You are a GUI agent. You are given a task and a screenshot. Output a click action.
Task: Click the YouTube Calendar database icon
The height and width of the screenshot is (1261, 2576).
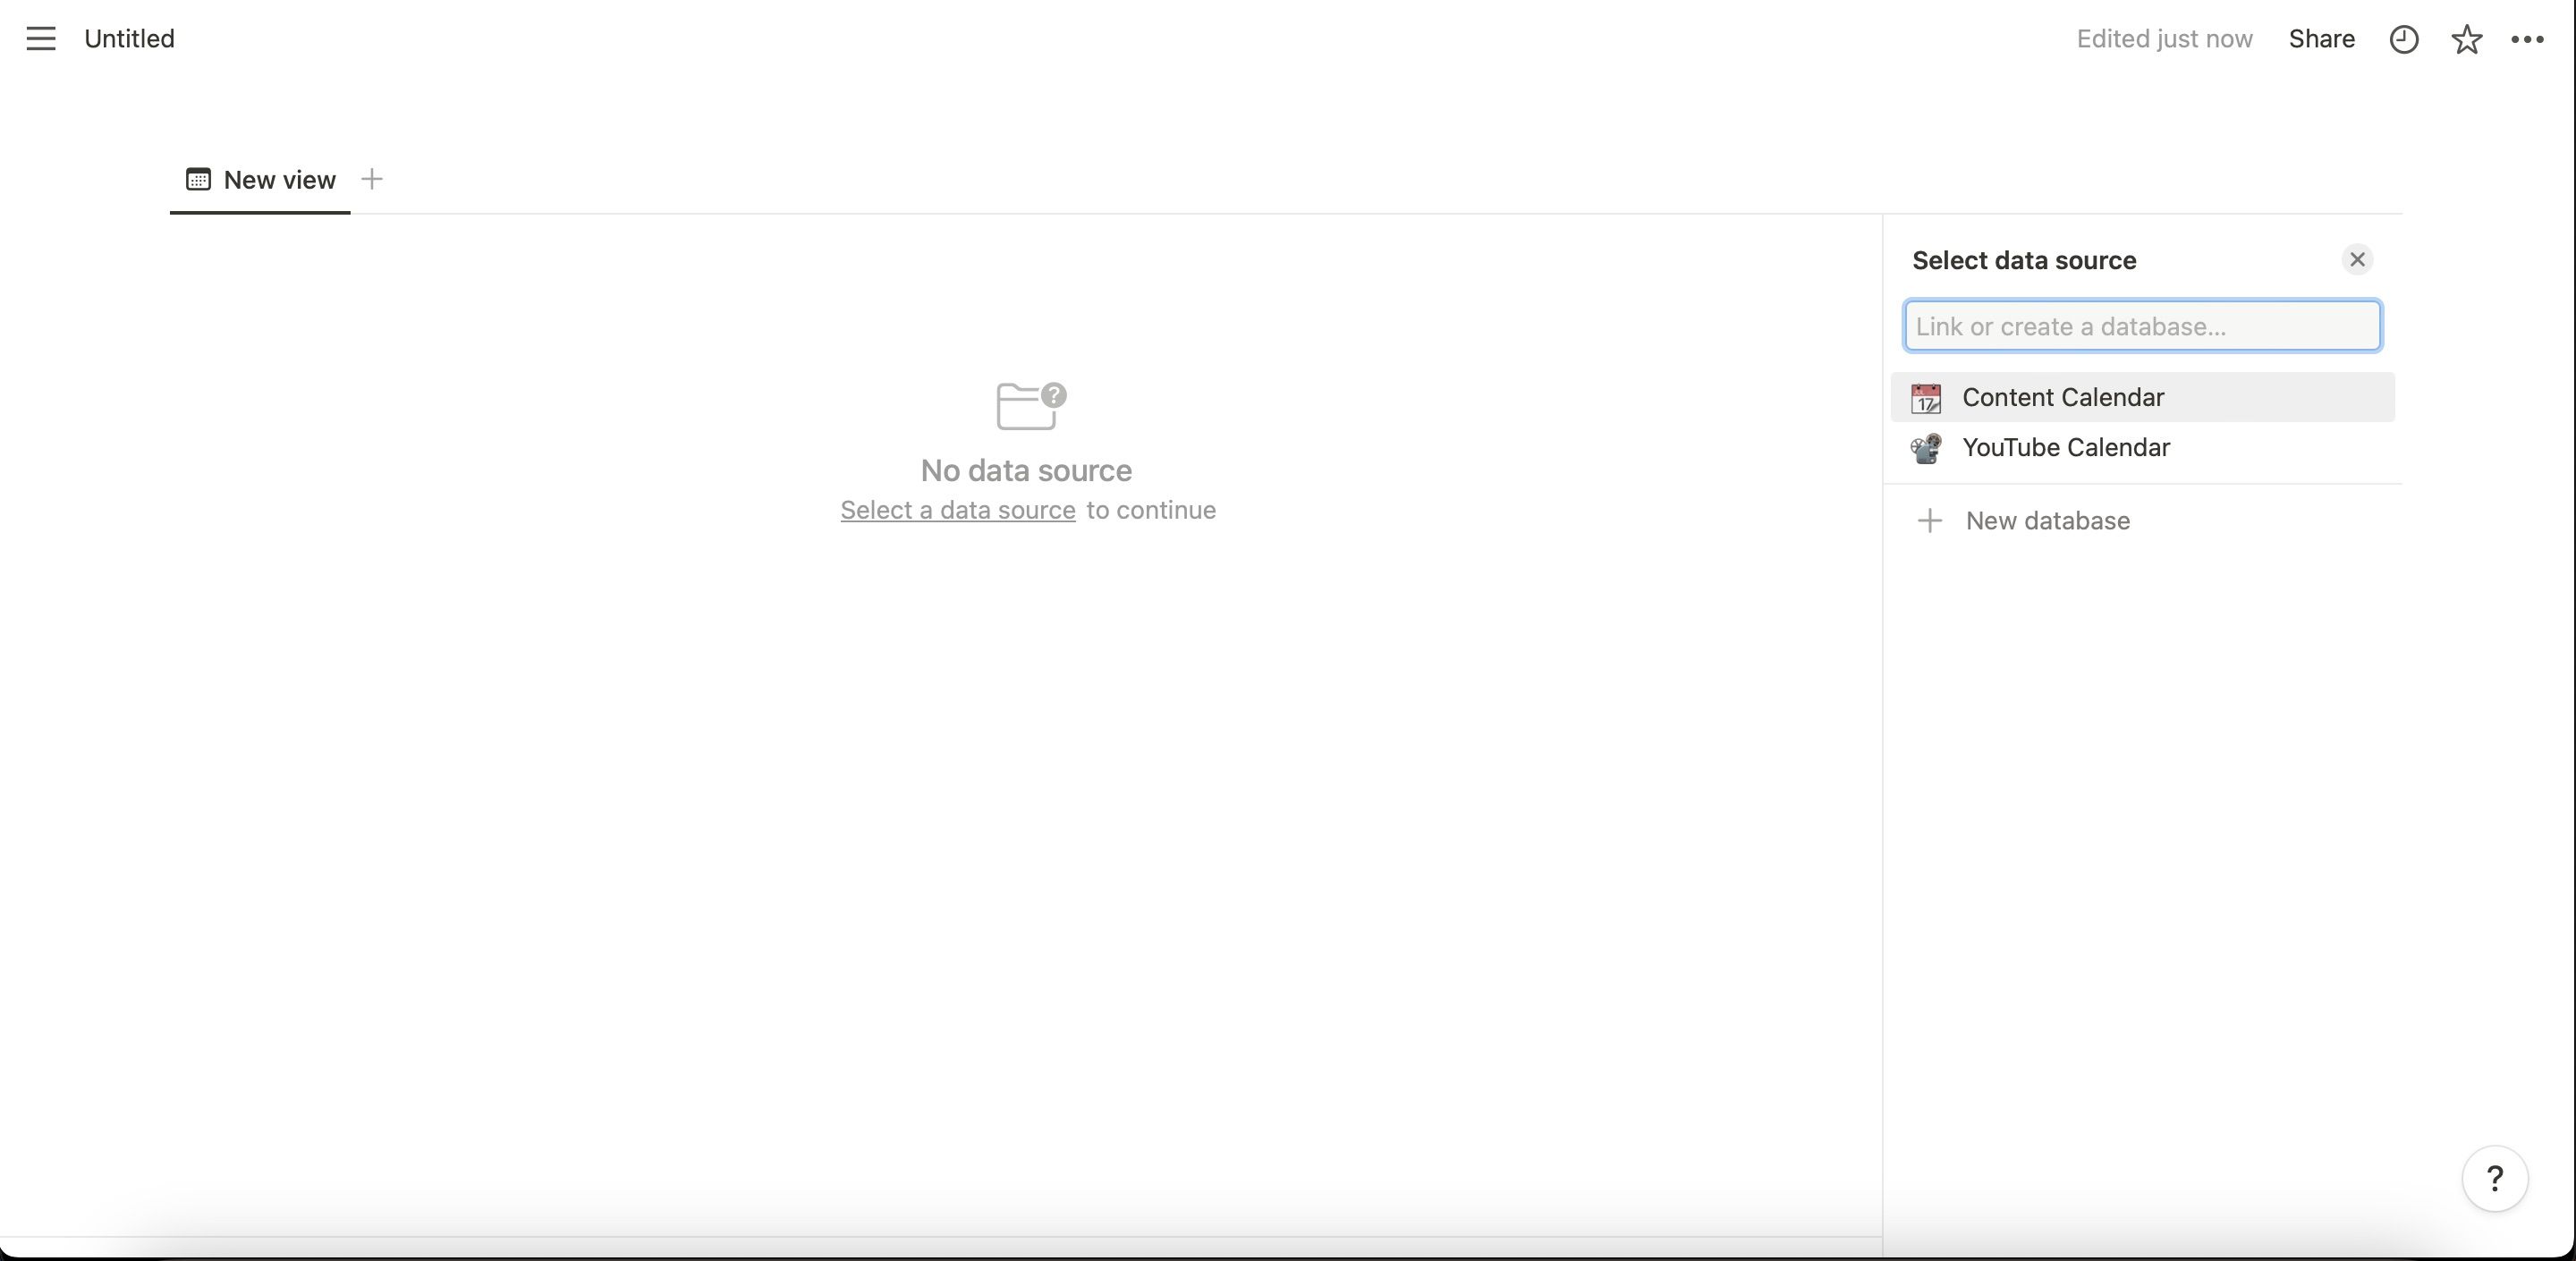[1927, 446]
